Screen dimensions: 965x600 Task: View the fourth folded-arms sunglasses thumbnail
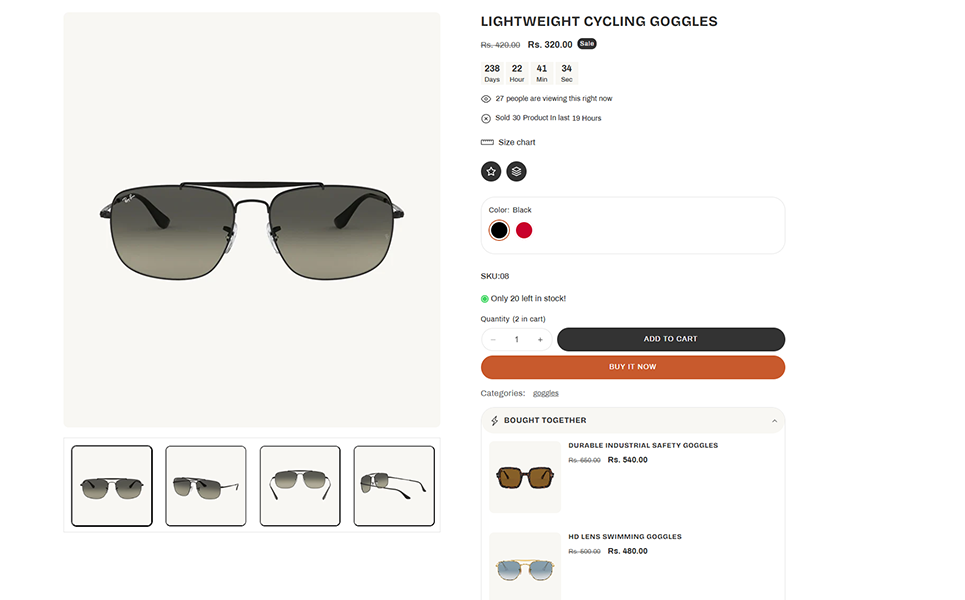point(394,486)
